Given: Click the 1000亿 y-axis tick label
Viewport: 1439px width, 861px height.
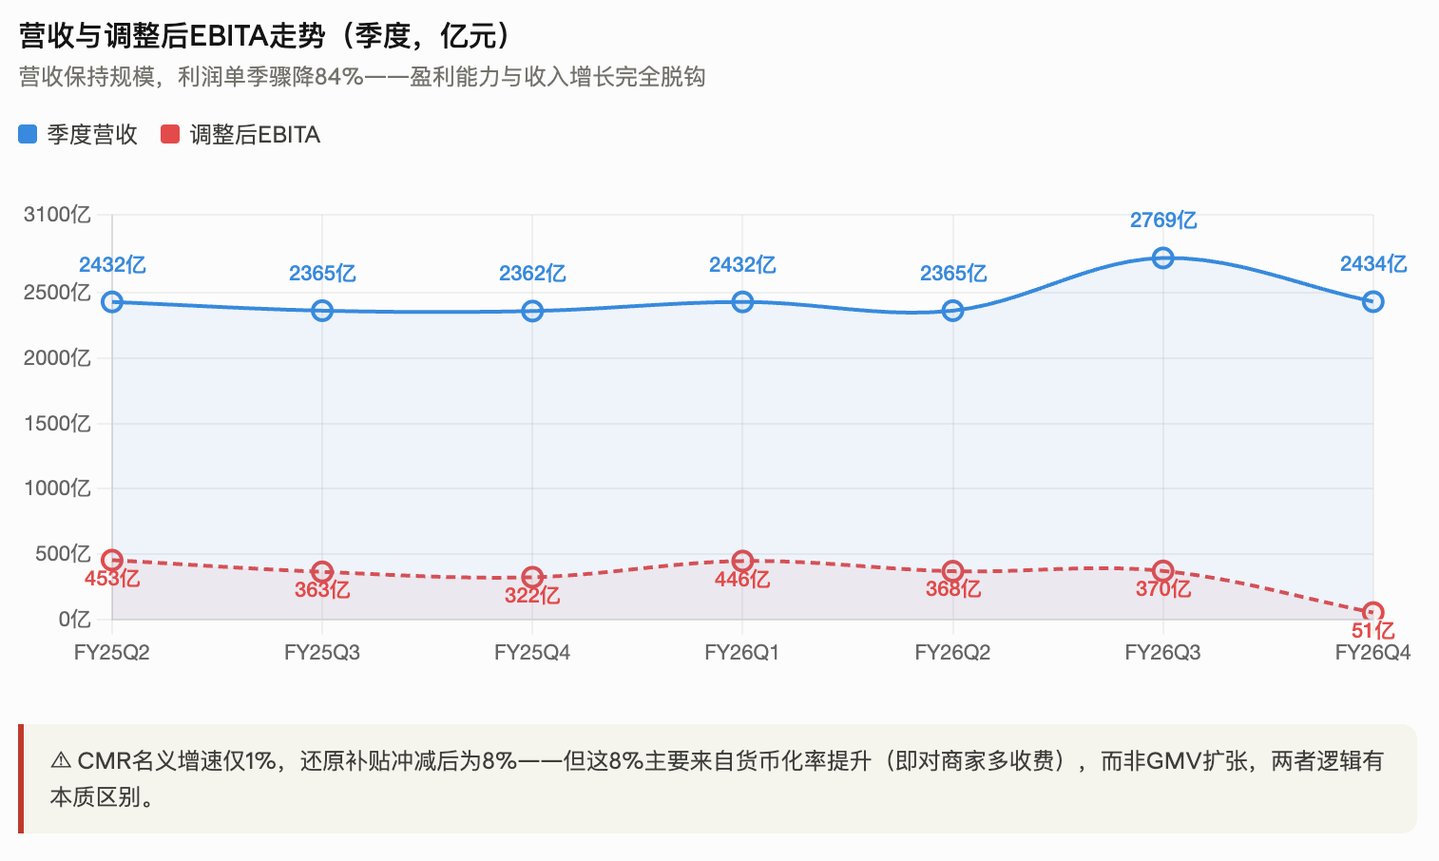Looking at the screenshot, I should point(57,489).
